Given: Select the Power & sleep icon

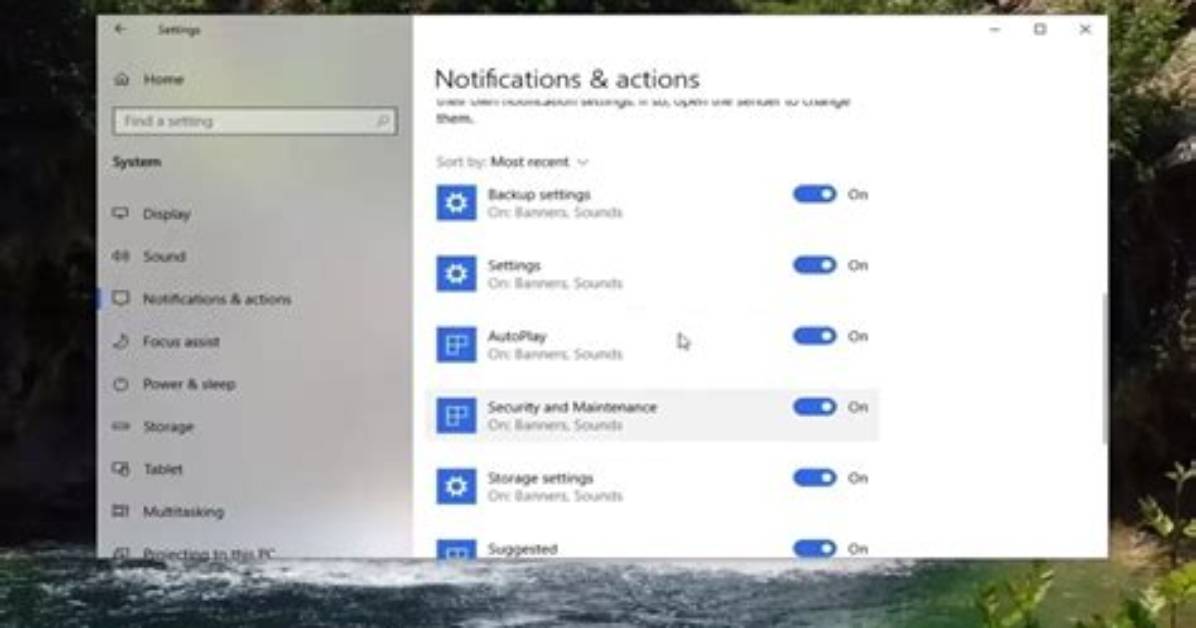Looking at the screenshot, I should tap(121, 384).
